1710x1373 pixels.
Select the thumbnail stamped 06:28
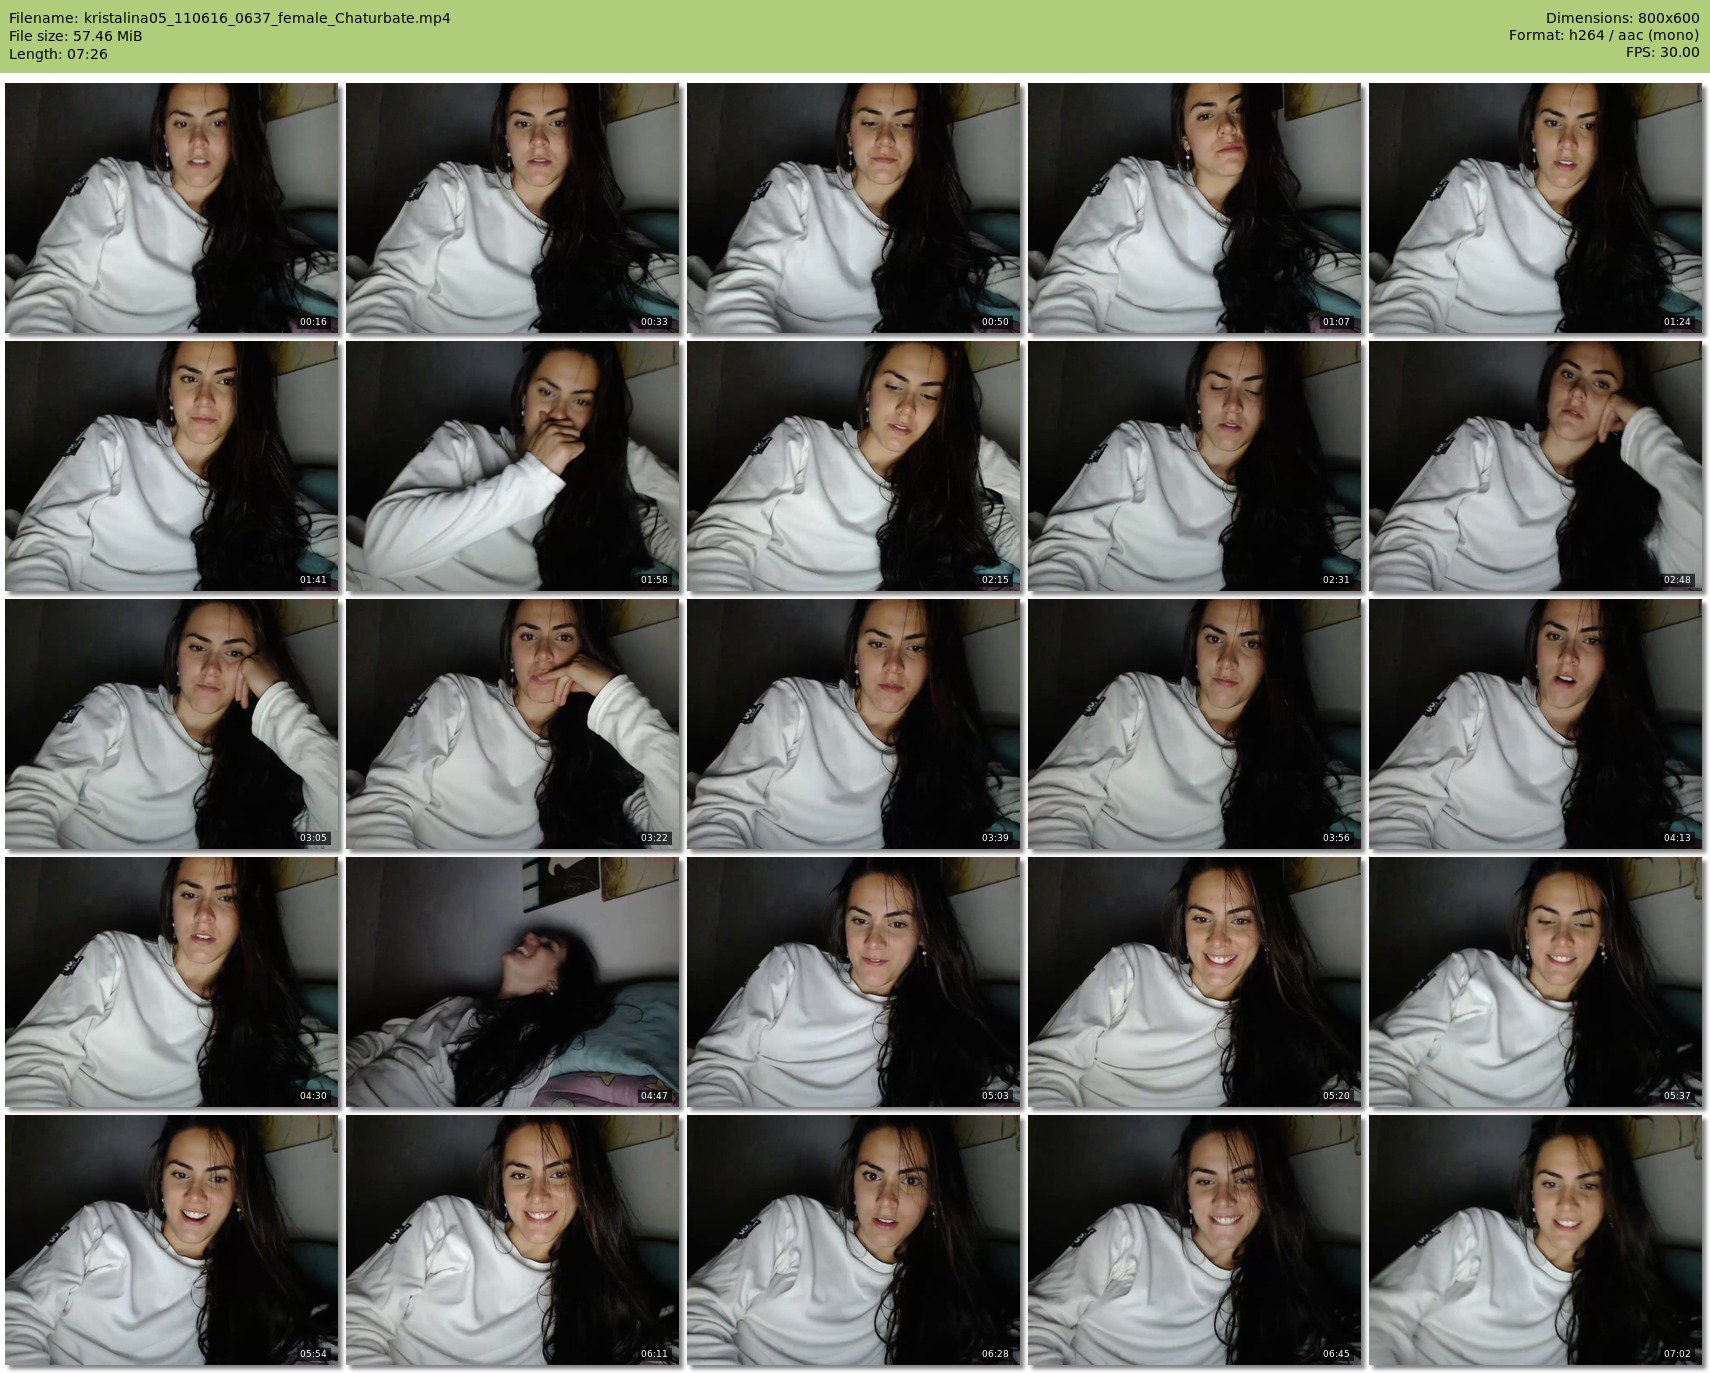(854, 1239)
